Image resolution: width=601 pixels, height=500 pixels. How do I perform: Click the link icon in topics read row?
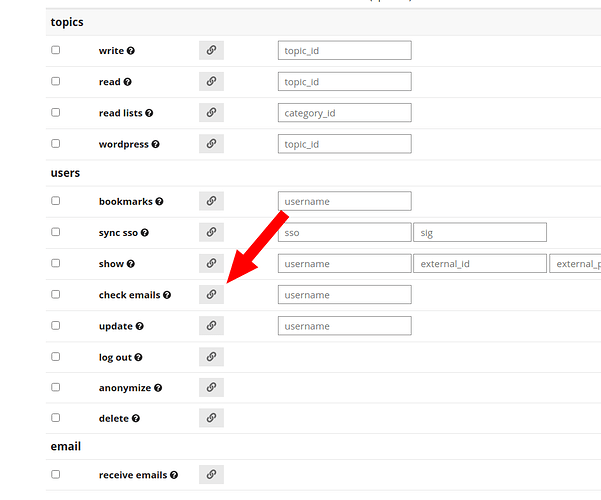(211, 81)
